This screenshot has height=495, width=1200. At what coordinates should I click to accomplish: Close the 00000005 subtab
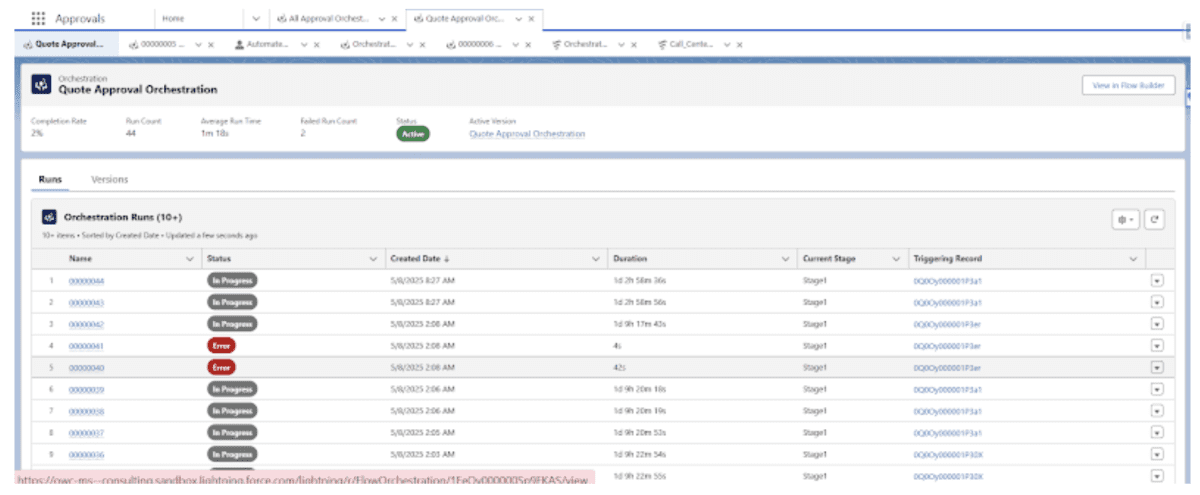pyautogui.click(x=212, y=44)
